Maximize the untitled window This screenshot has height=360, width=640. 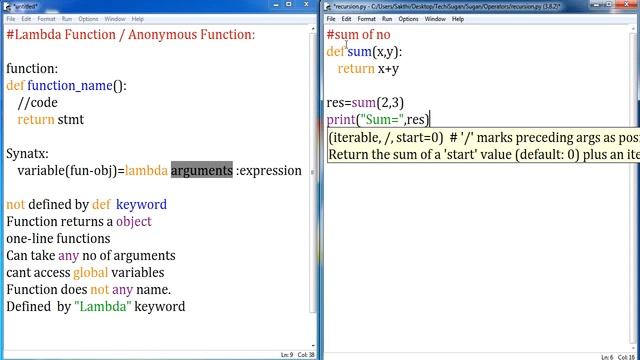[289, 4]
